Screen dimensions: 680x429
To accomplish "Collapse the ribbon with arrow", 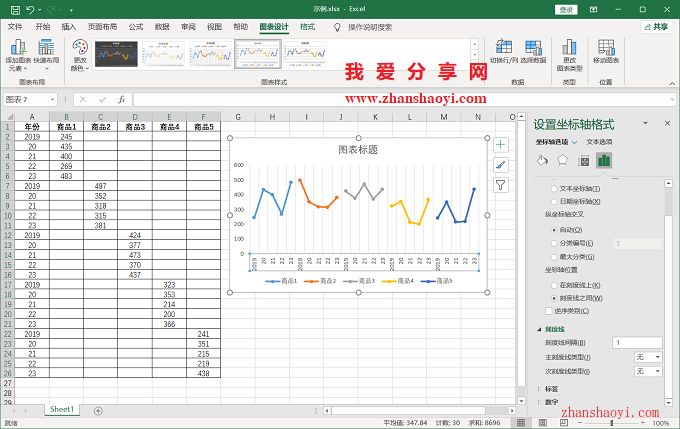I will 672,83.
